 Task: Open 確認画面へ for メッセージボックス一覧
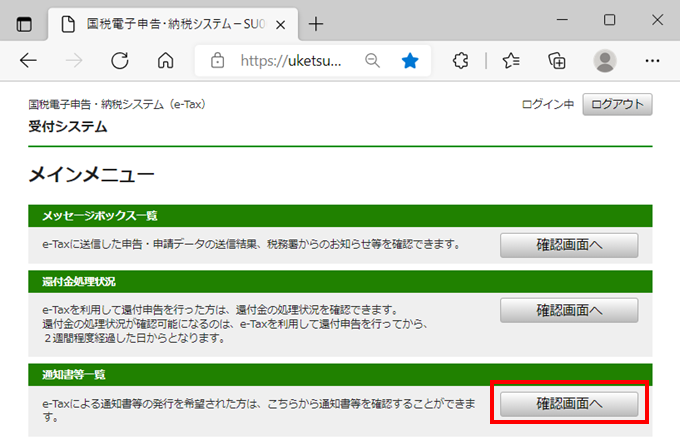click(568, 246)
